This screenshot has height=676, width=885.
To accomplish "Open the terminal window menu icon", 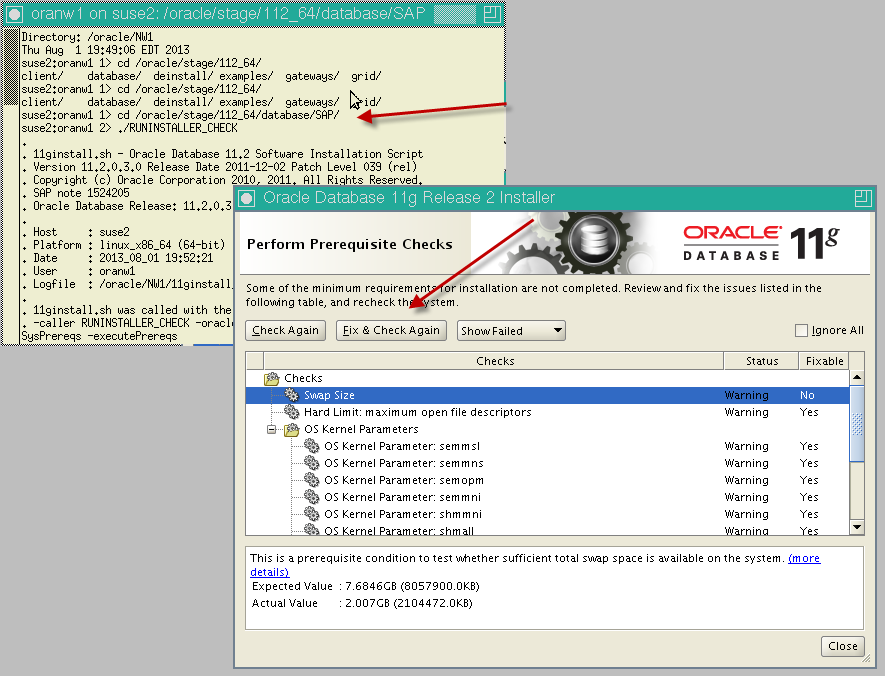I will (x=15, y=14).
